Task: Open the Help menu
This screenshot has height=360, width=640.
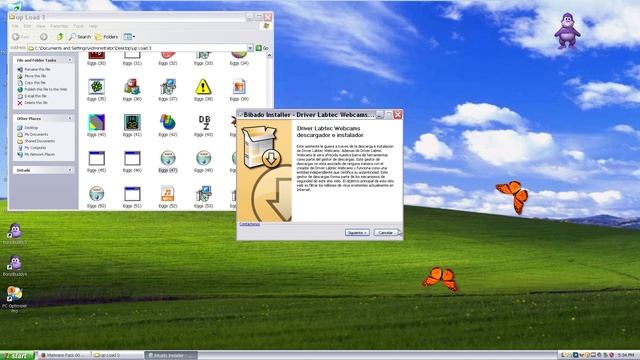Action: (x=93, y=26)
